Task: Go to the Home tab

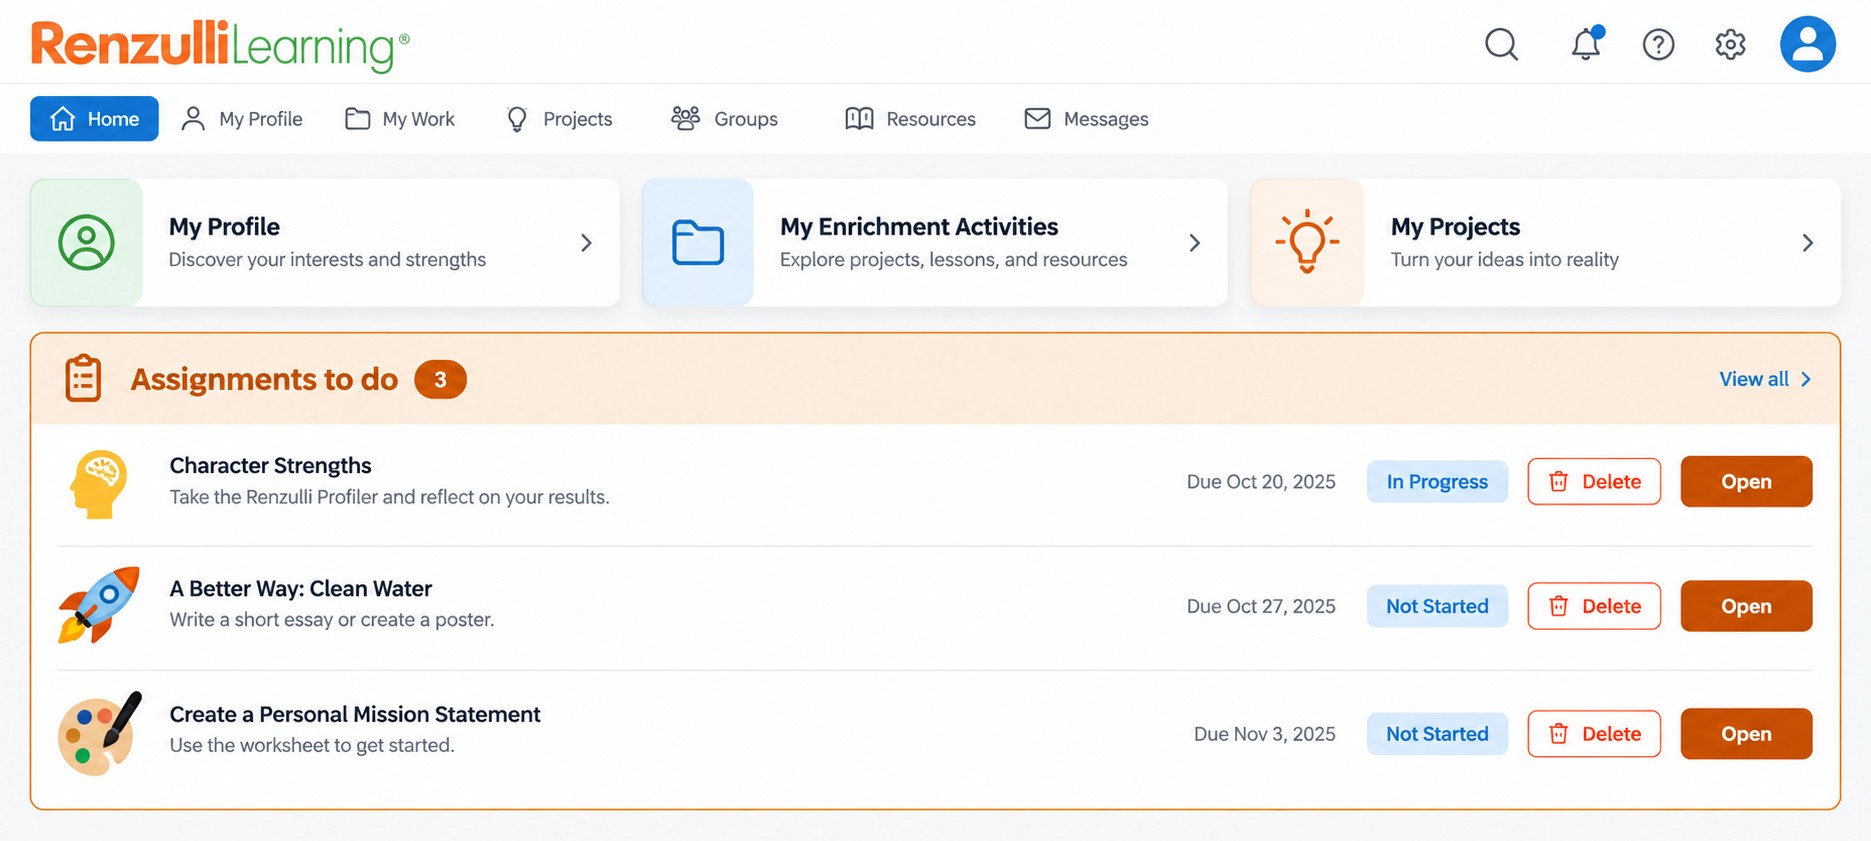Action: click(94, 118)
